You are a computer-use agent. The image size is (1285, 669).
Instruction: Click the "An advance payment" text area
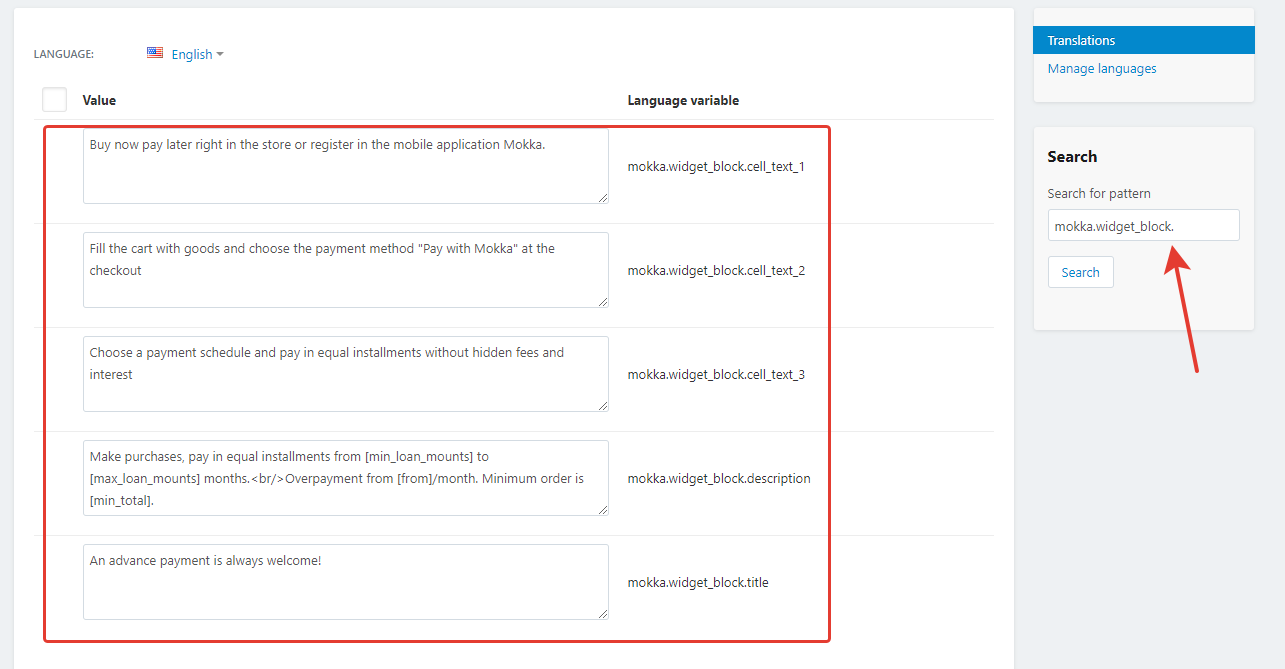pyautogui.click(x=345, y=582)
